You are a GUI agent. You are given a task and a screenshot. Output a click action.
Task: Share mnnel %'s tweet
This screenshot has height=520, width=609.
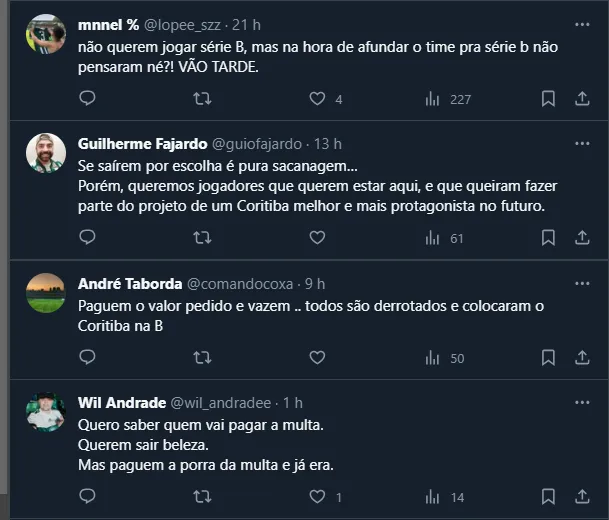click(582, 98)
